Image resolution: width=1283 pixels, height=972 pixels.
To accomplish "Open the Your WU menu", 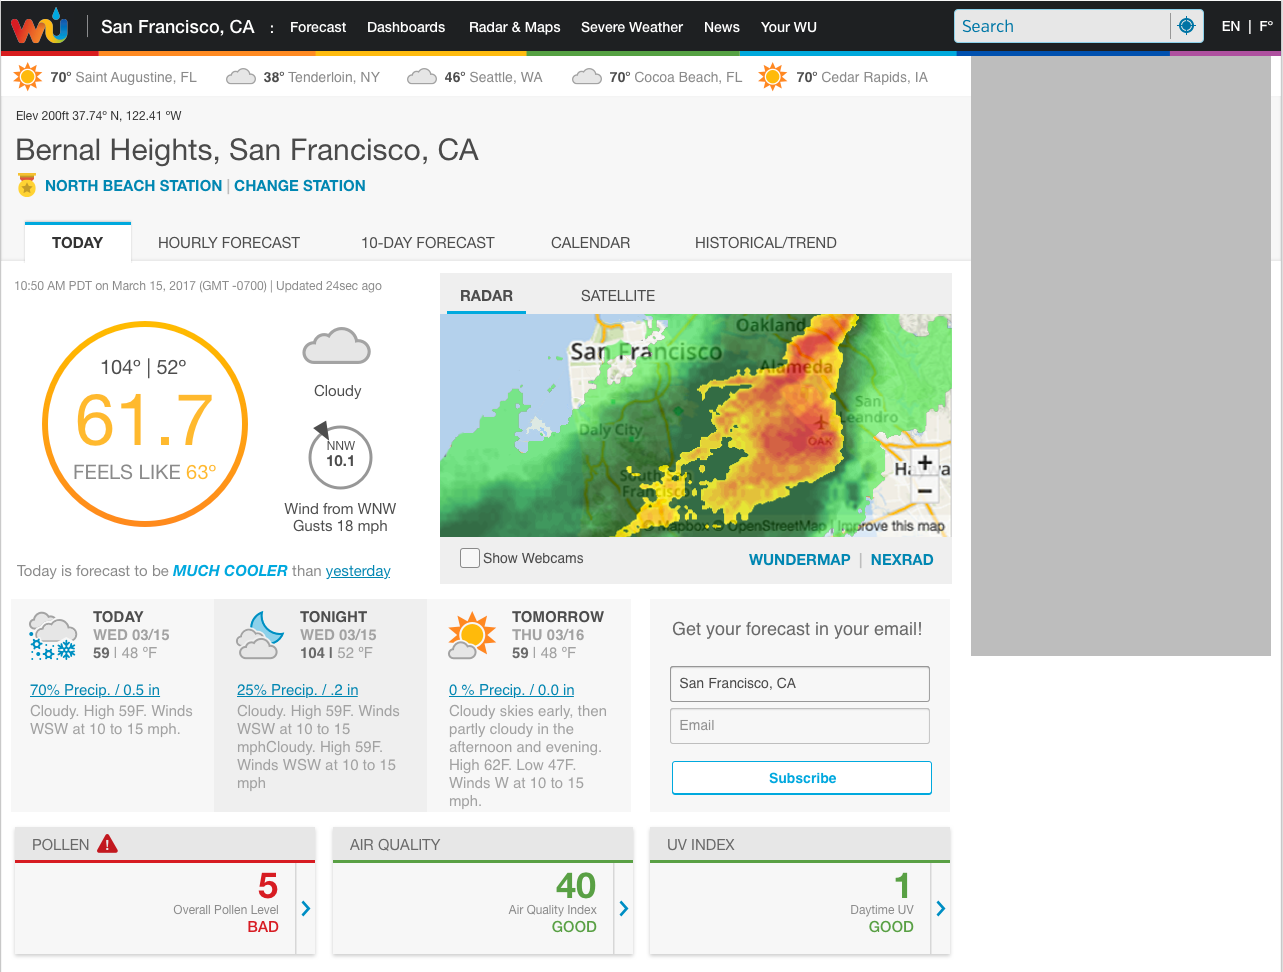I will [x=789, y=27].
